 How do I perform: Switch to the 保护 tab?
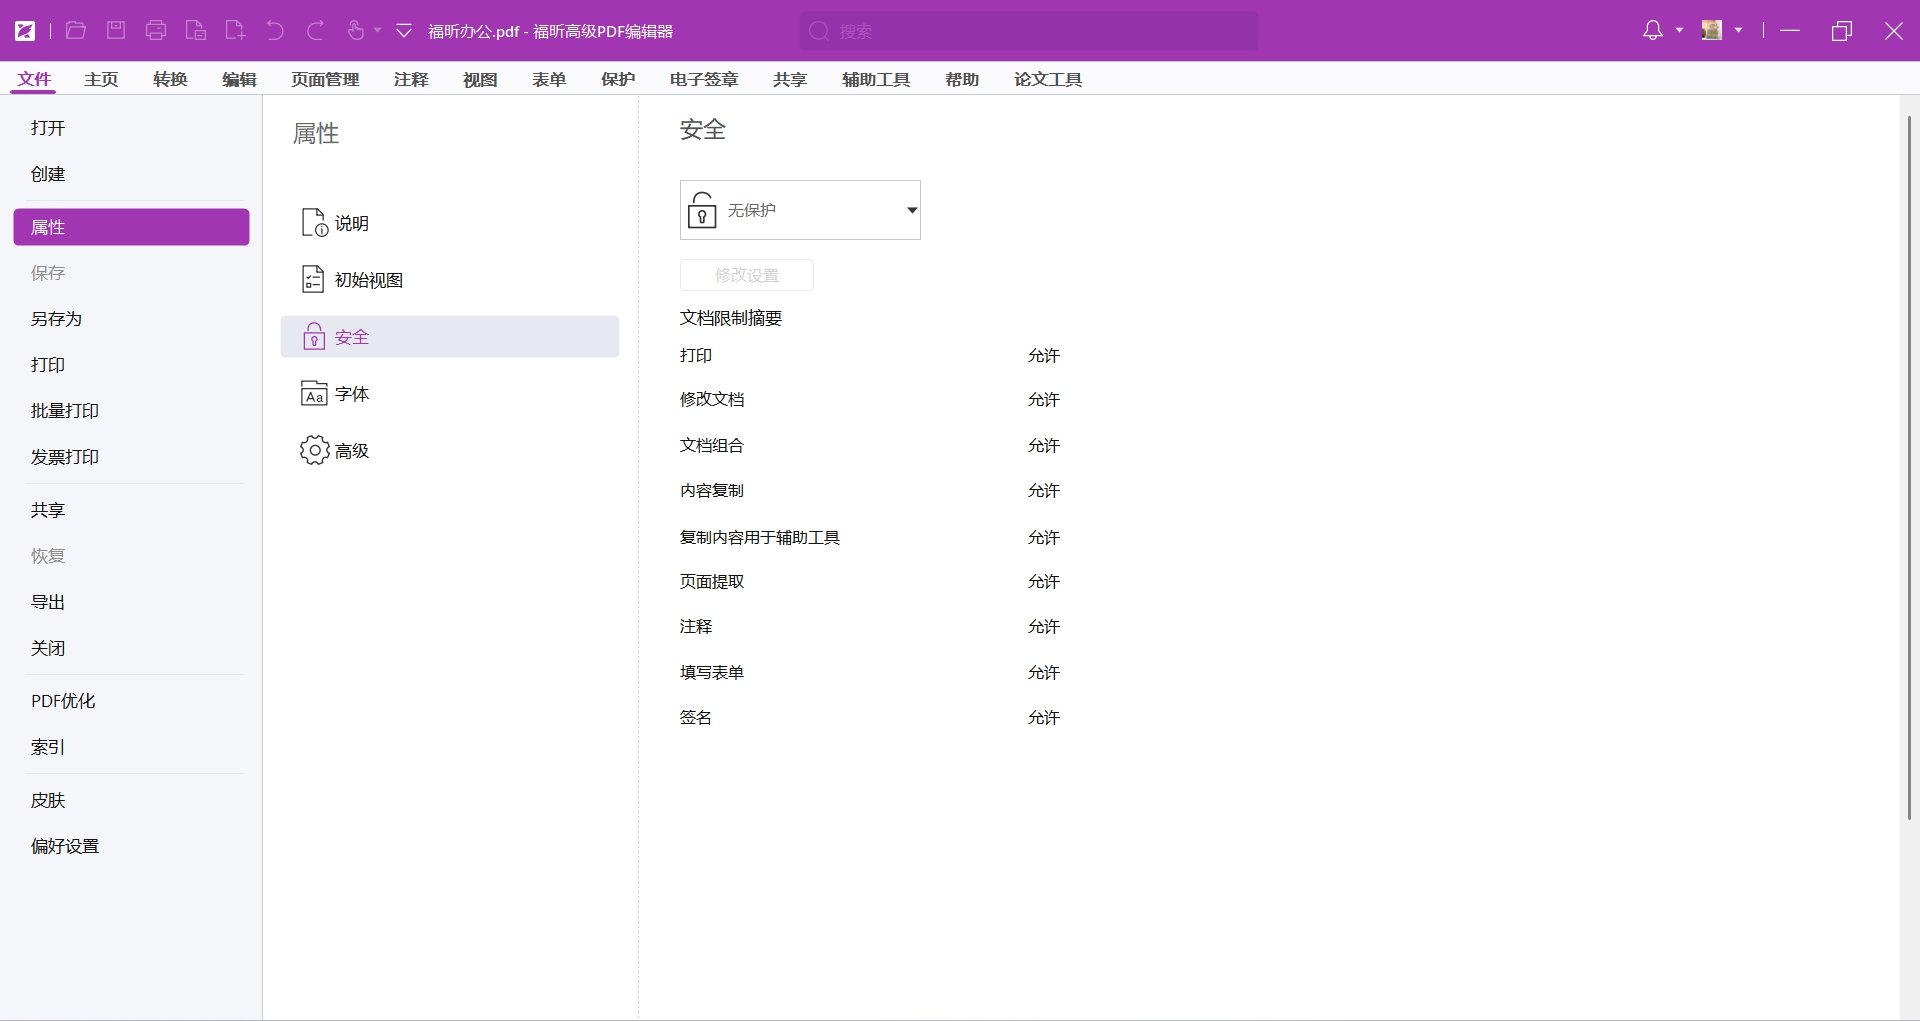618,79
